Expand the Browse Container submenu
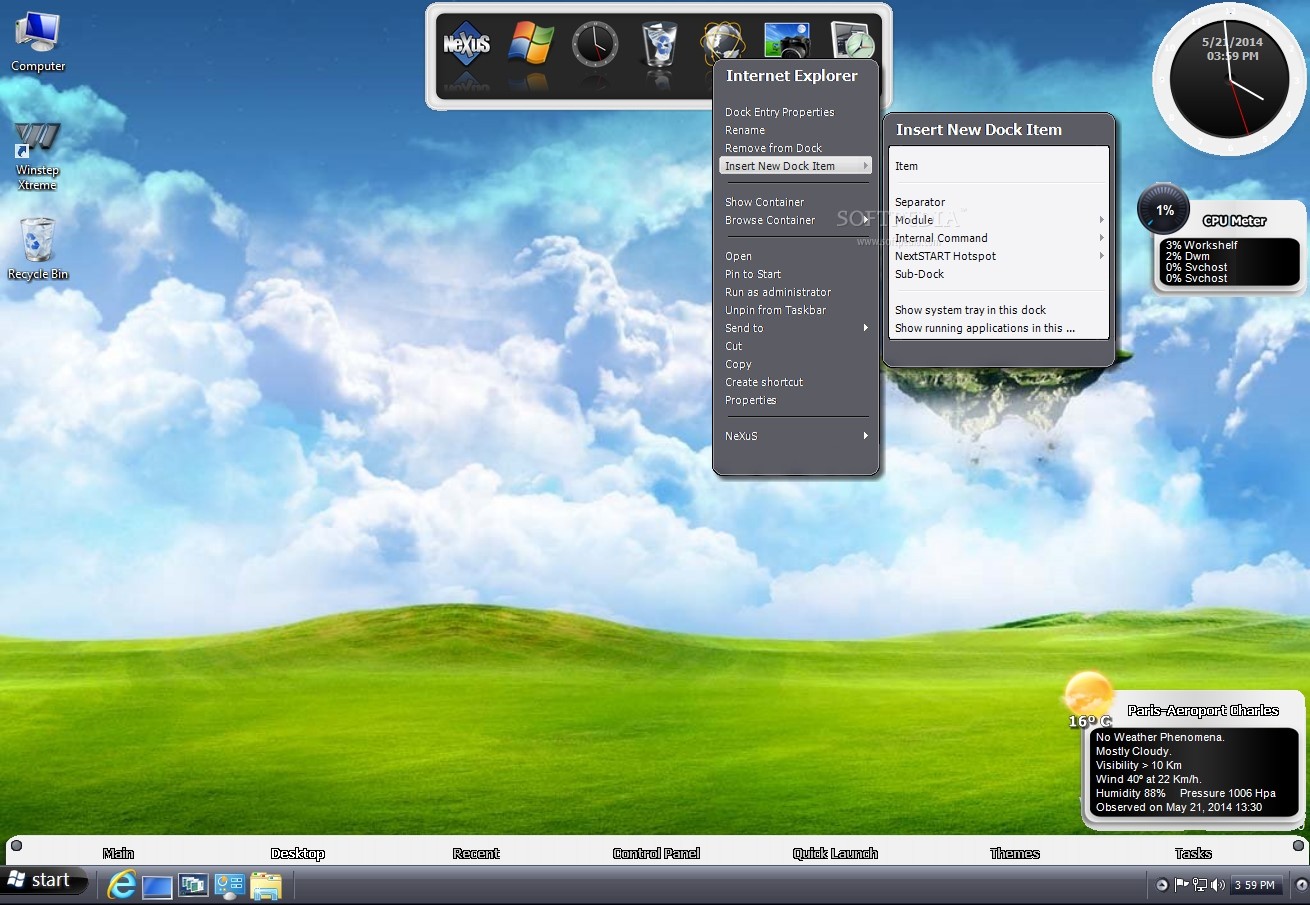The image size is (1310, 905). [795, 220]
